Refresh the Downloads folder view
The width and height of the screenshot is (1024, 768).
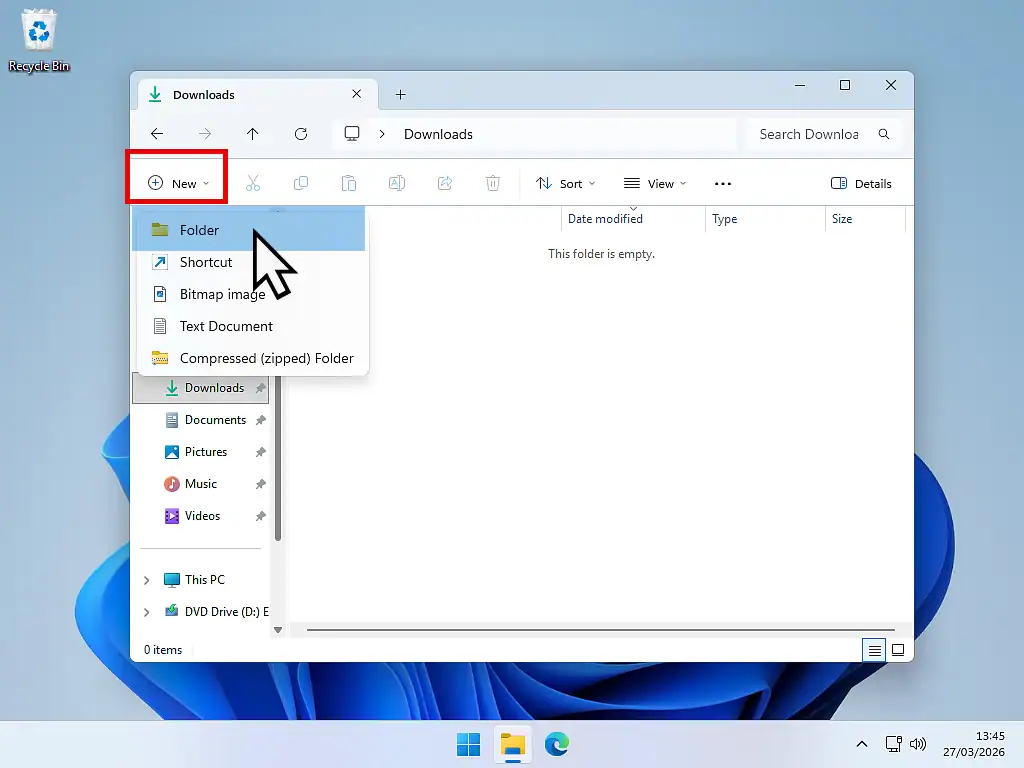click(301, 133)
